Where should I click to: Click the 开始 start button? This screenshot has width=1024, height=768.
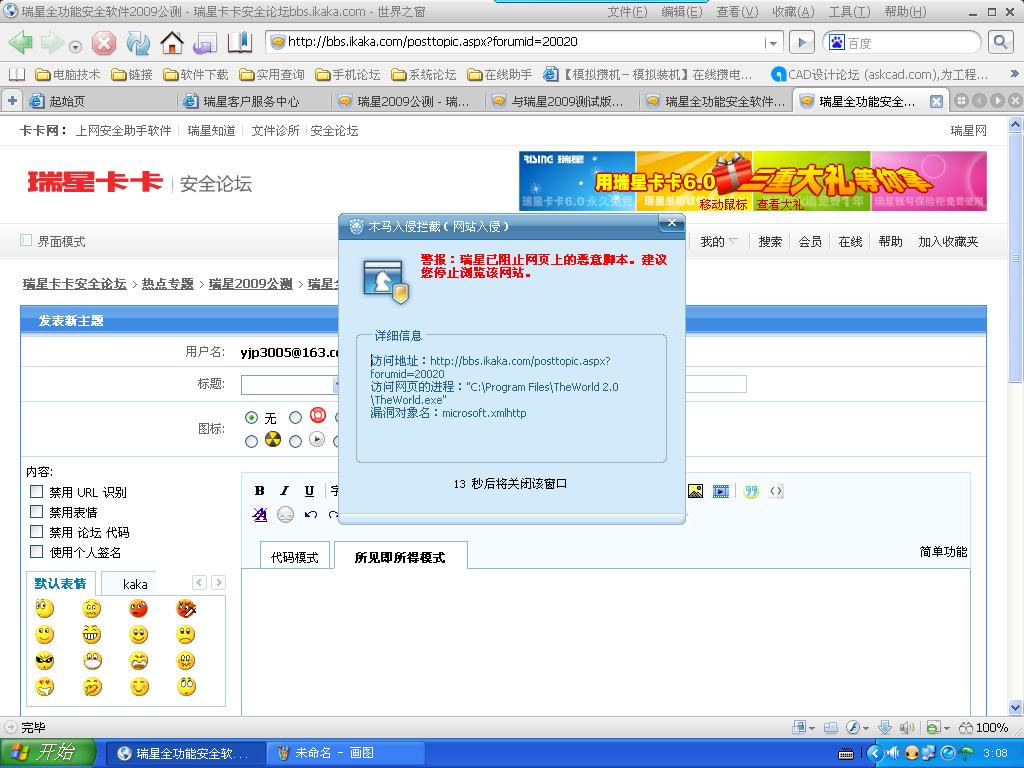pyautogui.click(x=47, y=753)
